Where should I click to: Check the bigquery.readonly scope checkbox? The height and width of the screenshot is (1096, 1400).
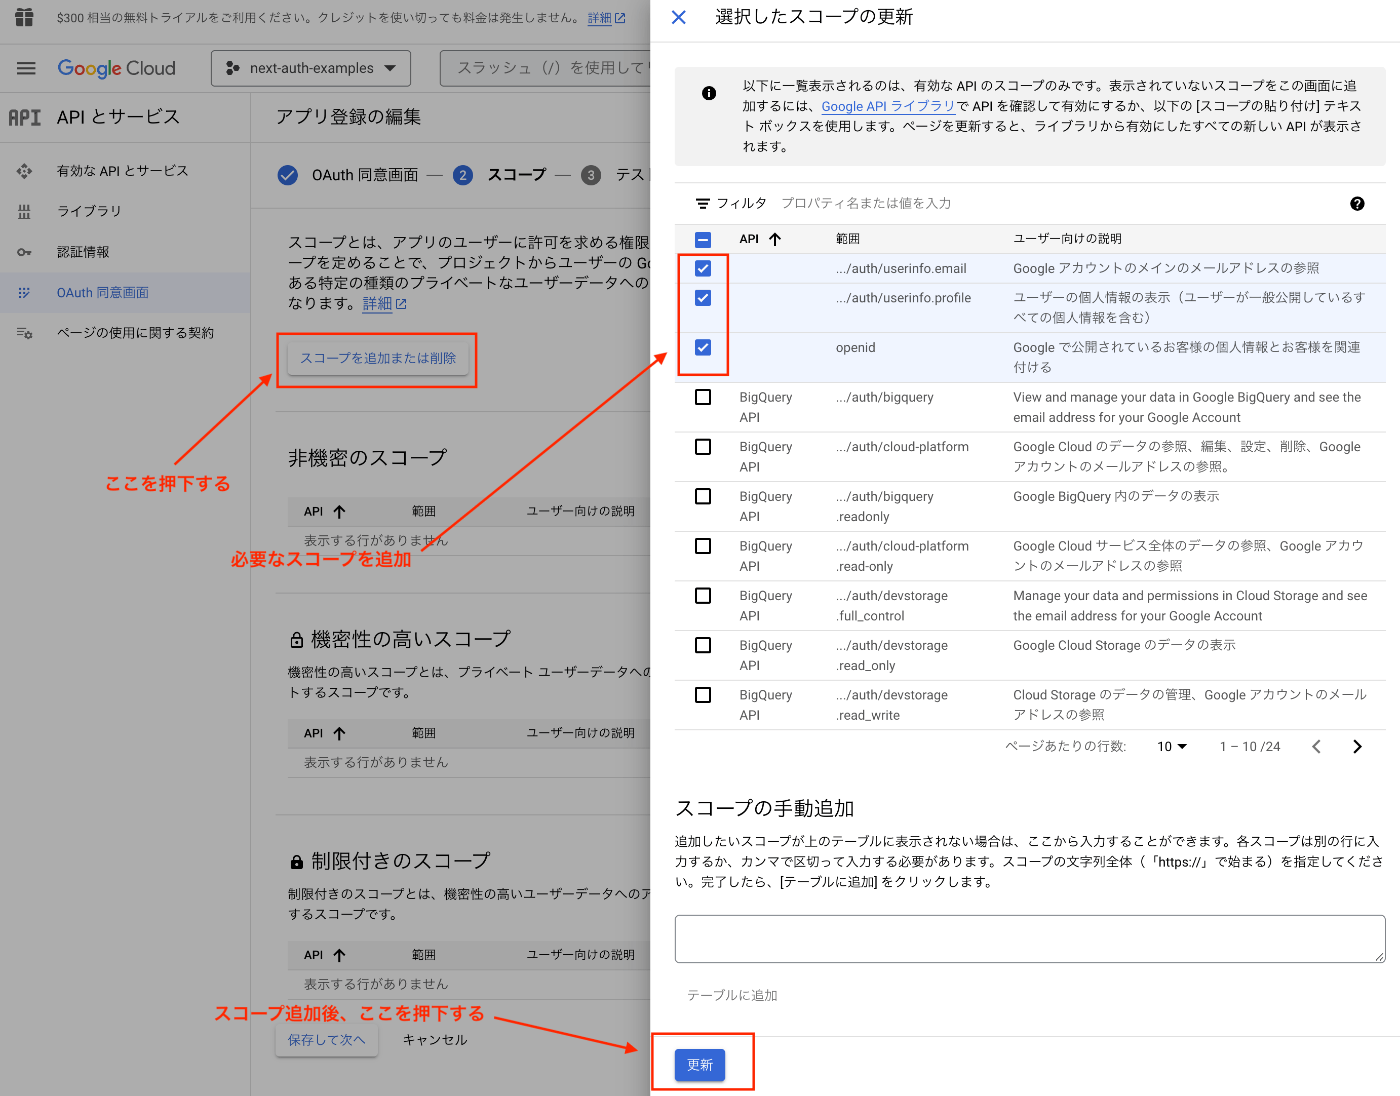pos(703,496)
